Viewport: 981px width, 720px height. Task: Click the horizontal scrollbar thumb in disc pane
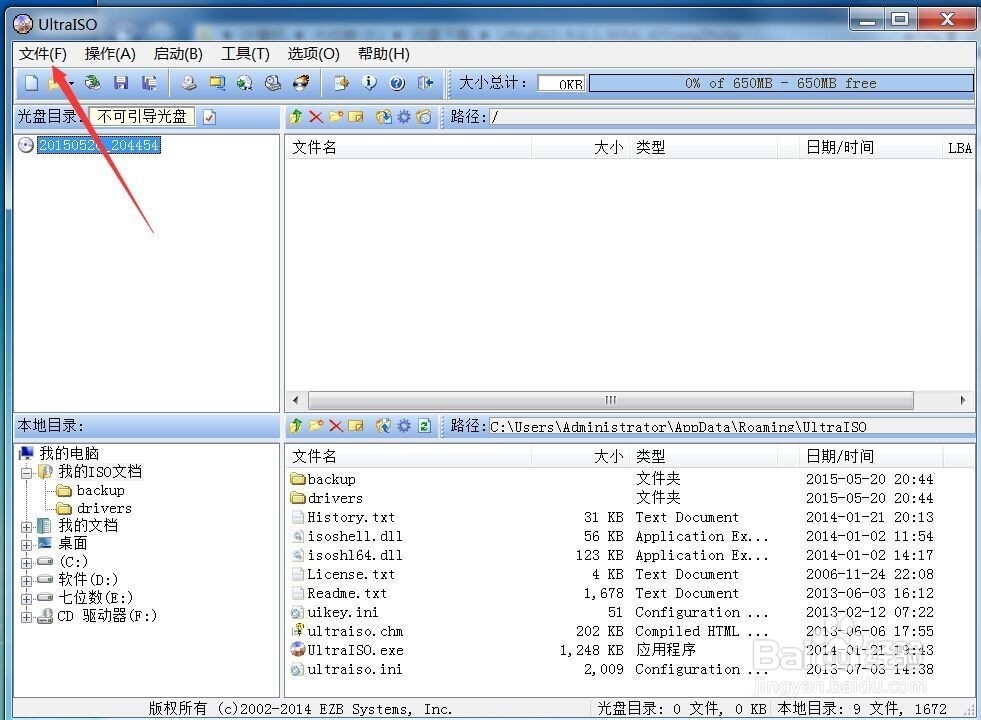click(x=611, y=400)
